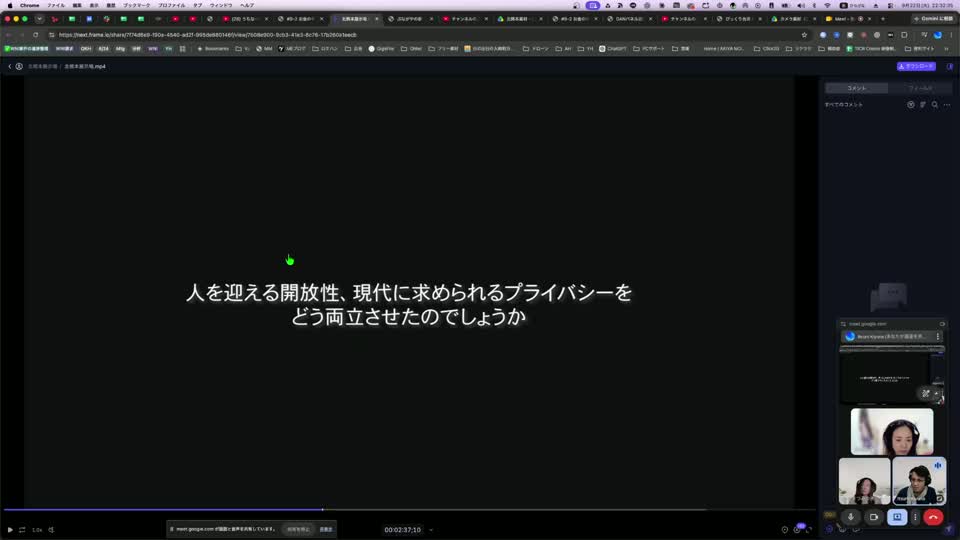Open the Apple menu
Screen dimensions: 960x540
coord(9,5)
